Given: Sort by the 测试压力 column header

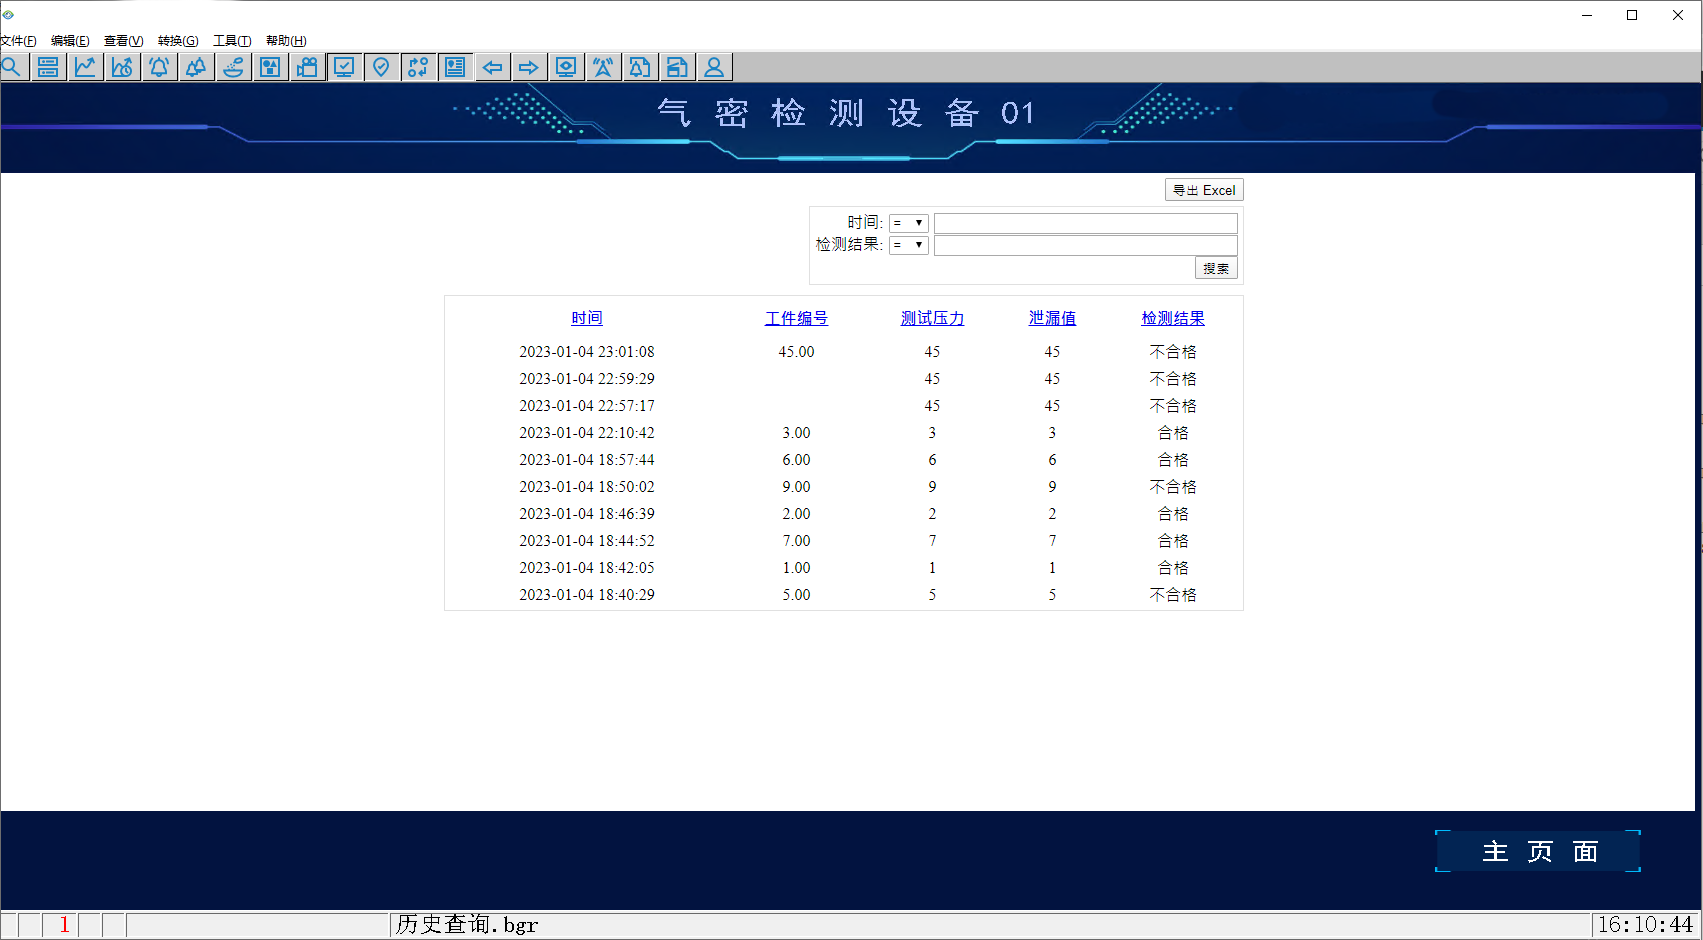Looking at the screenshot, I should tap(932, 318).
